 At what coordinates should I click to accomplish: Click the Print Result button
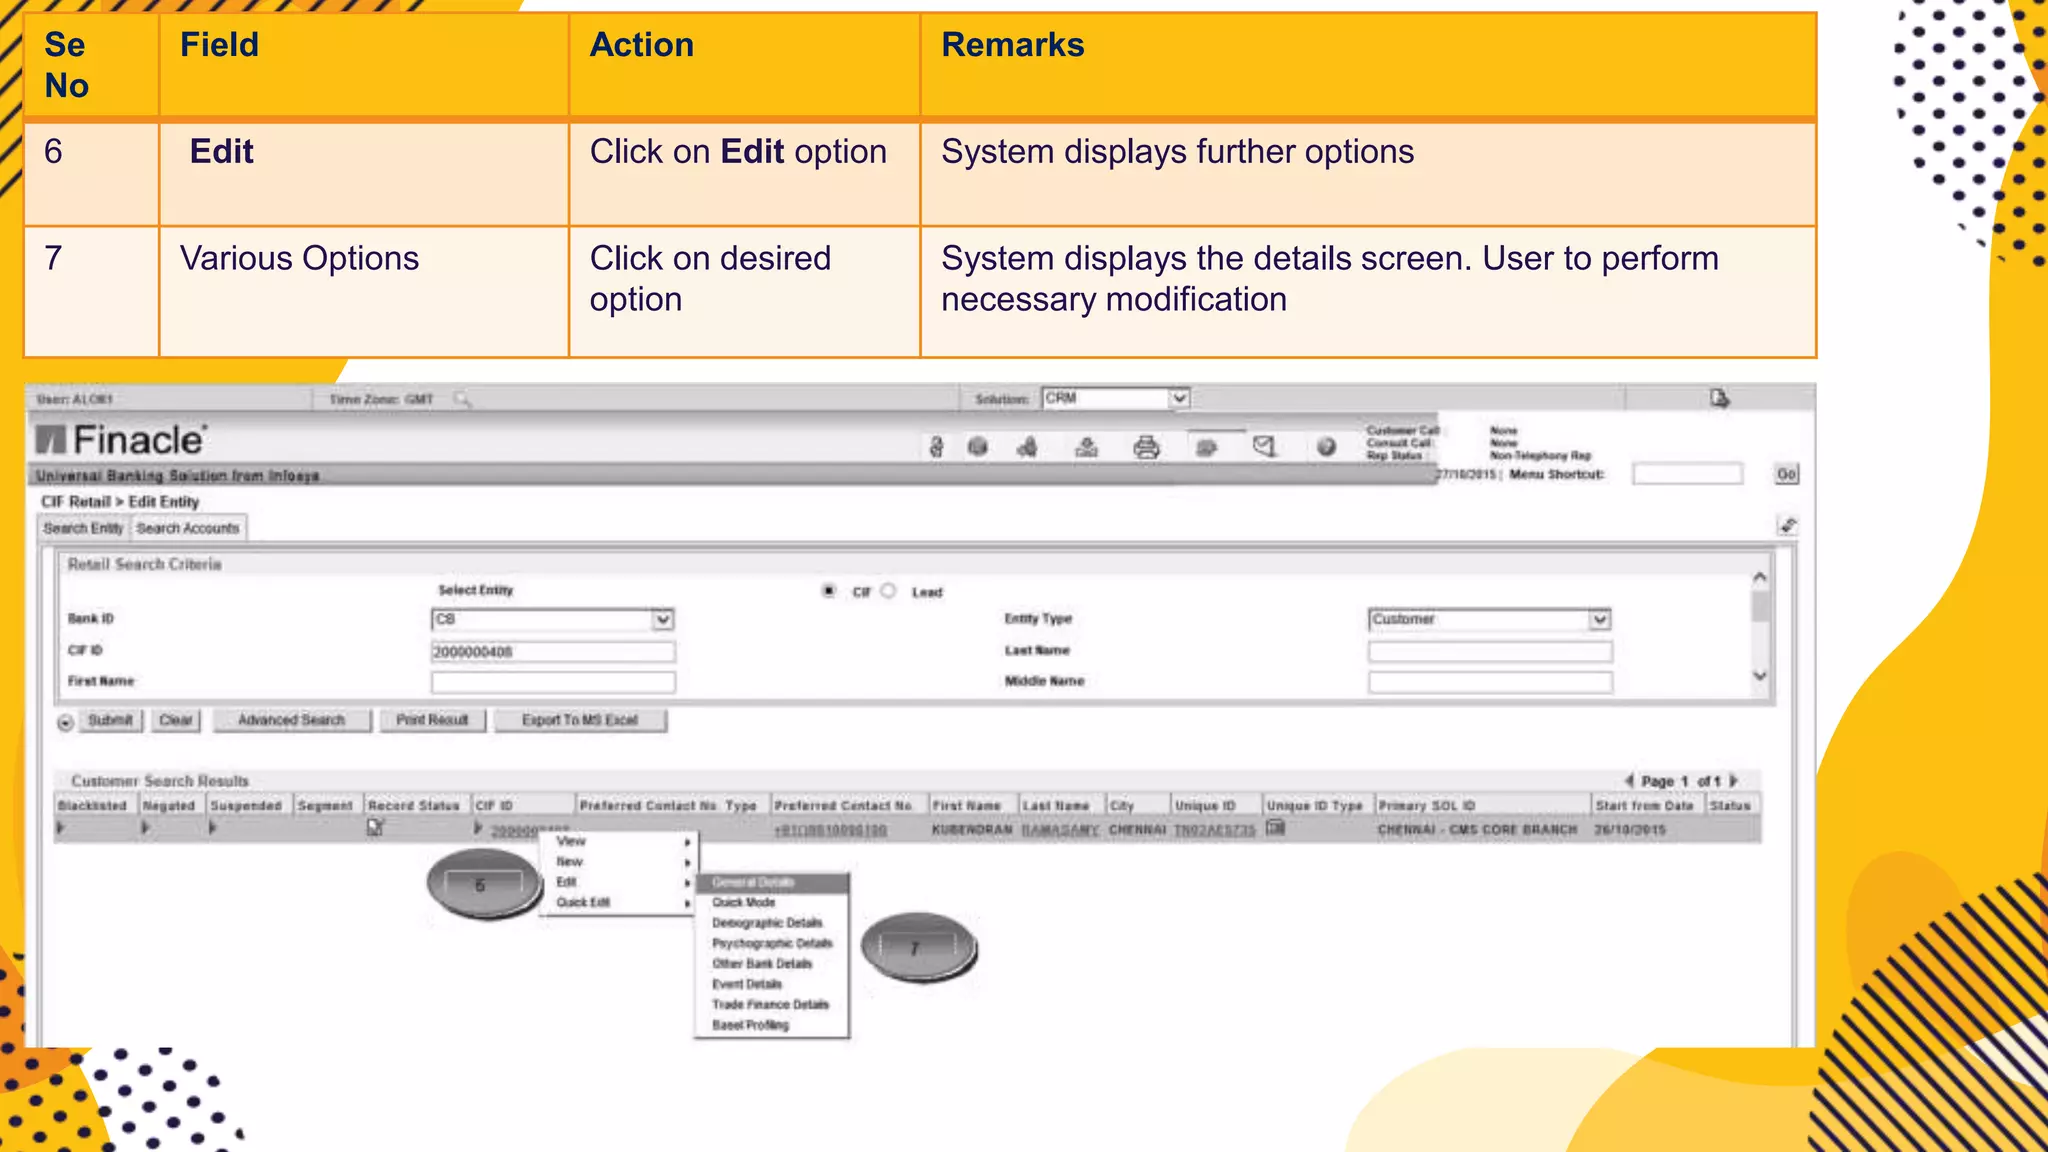coord(432,720)
